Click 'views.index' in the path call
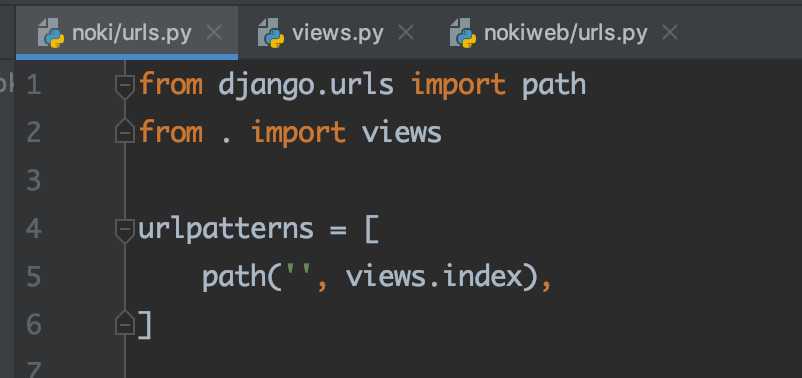 tap(434, 277)
